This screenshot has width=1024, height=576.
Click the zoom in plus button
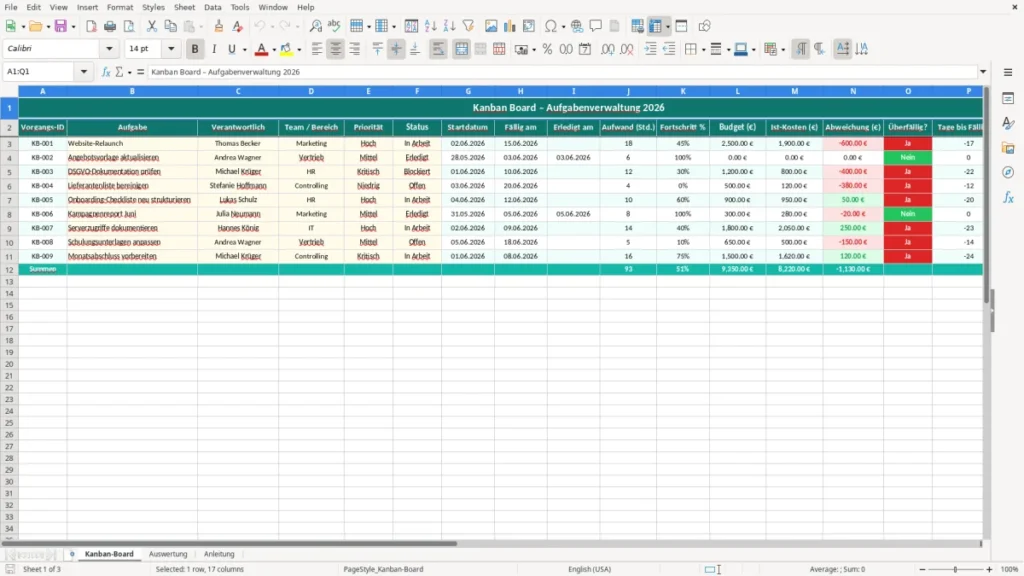coord(989,569)
